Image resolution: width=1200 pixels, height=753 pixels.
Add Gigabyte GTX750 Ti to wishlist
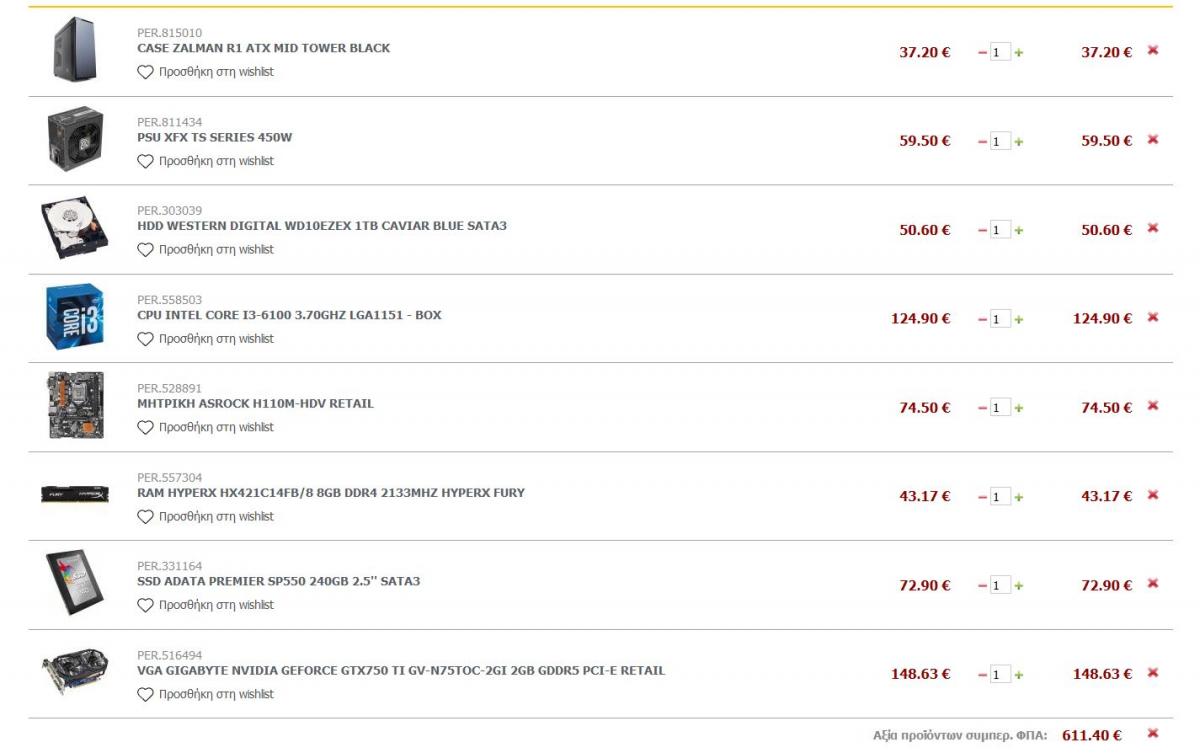tap(205, 694)
